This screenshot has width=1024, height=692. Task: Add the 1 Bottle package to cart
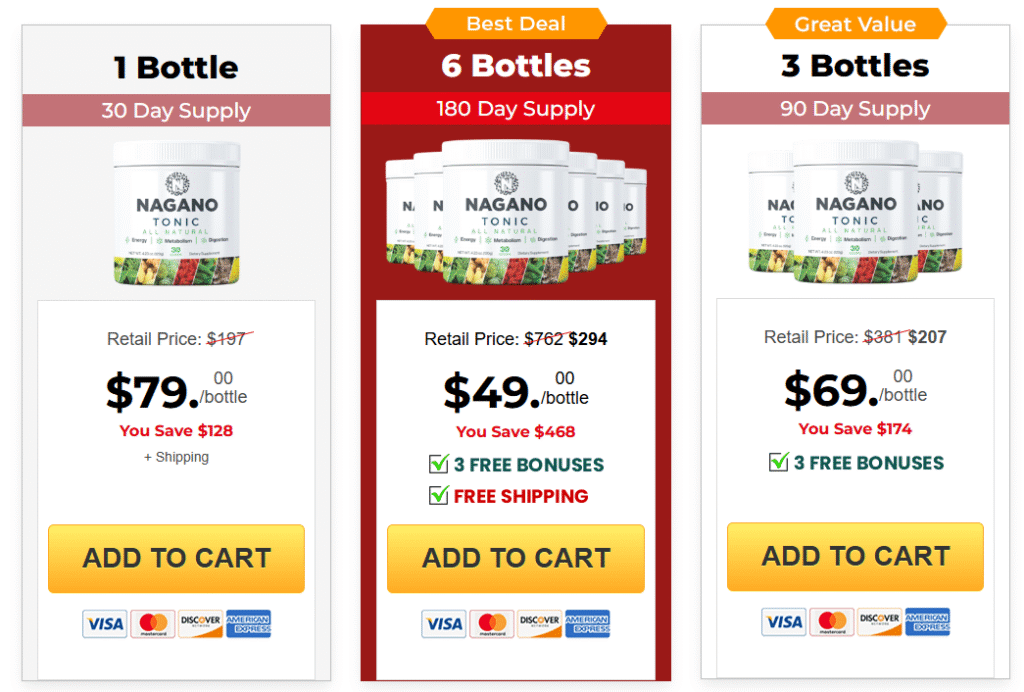click(x=176, y=558)
